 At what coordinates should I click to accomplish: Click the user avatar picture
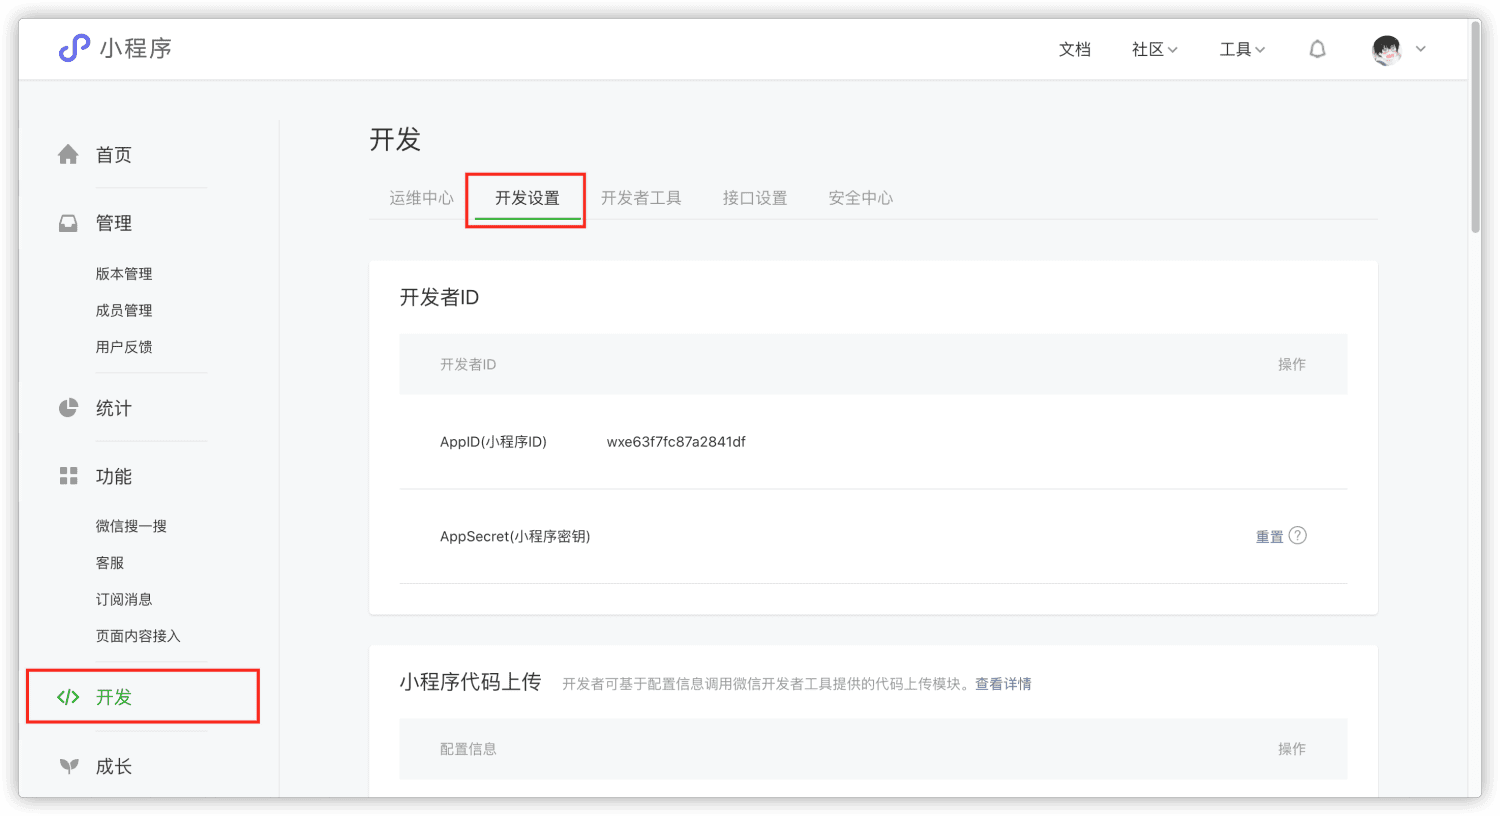[x=1387, y=50]
